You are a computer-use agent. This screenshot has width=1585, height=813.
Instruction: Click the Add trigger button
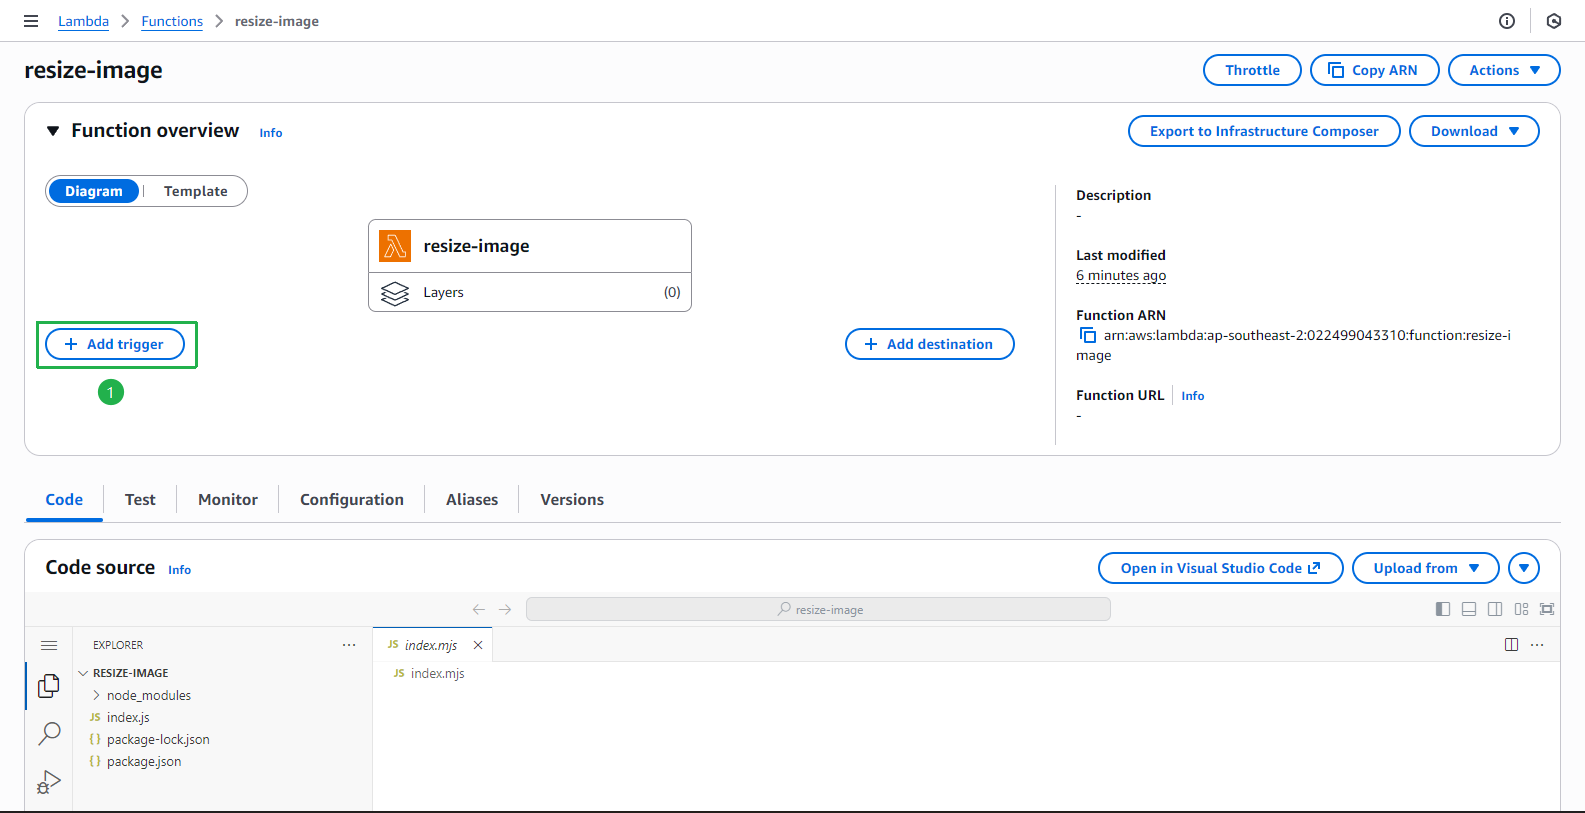(115, 344)
